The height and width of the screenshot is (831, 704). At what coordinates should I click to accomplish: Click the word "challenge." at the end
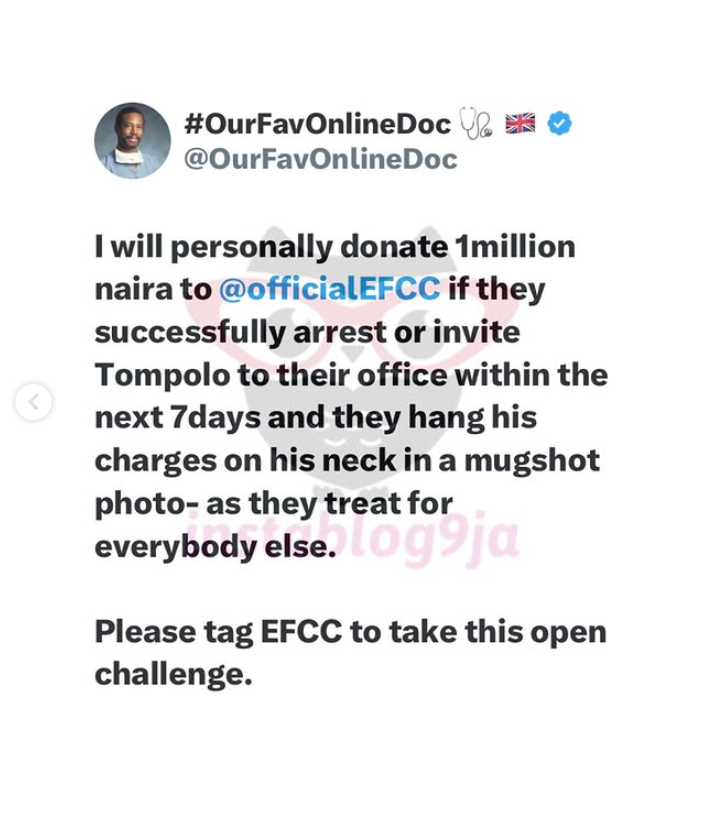tap(172, 675)
